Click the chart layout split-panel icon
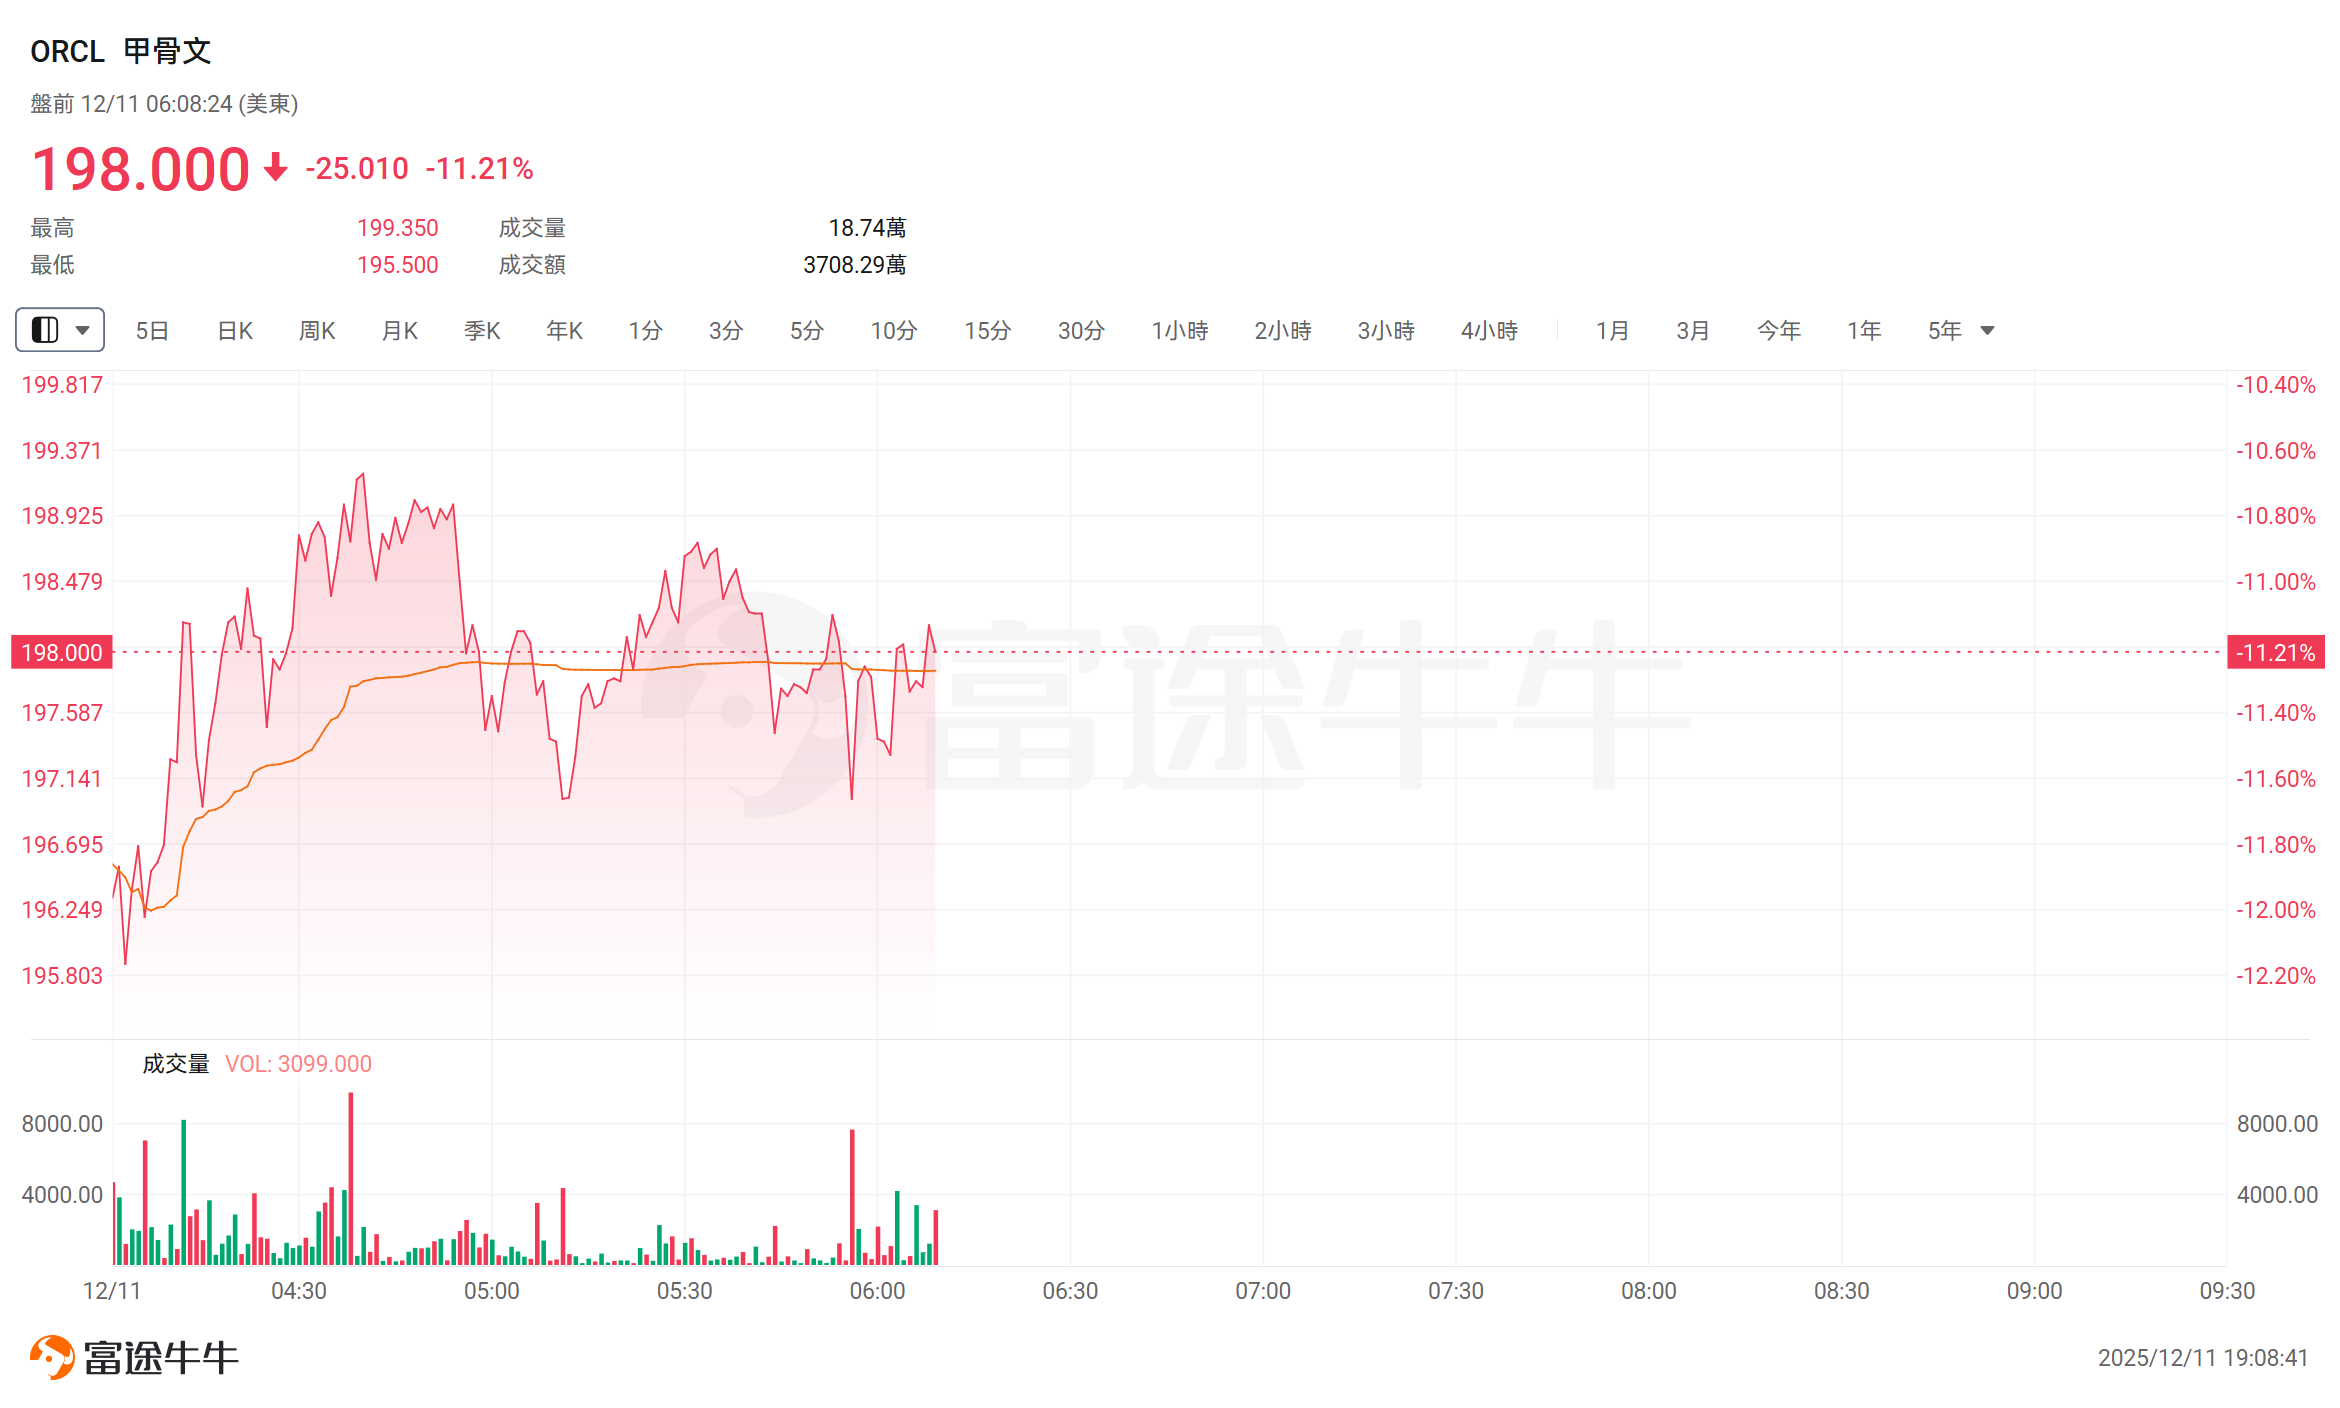The image size is (2340, 1408). click(x=45, y=330)
